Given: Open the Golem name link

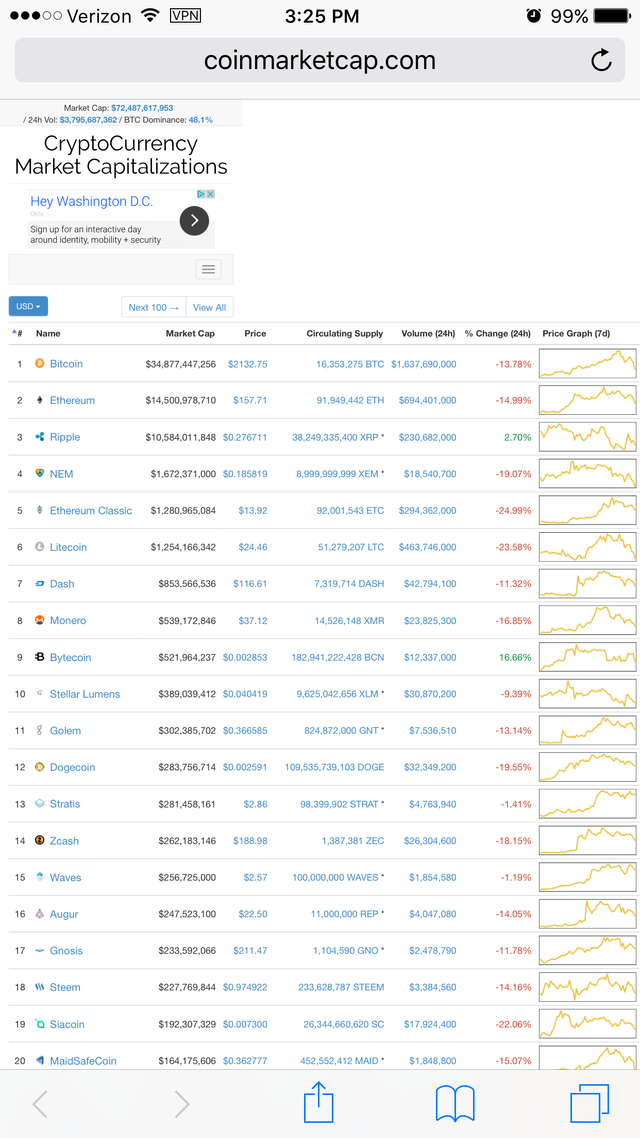Looking at the screenshot, I should (65, 730).
